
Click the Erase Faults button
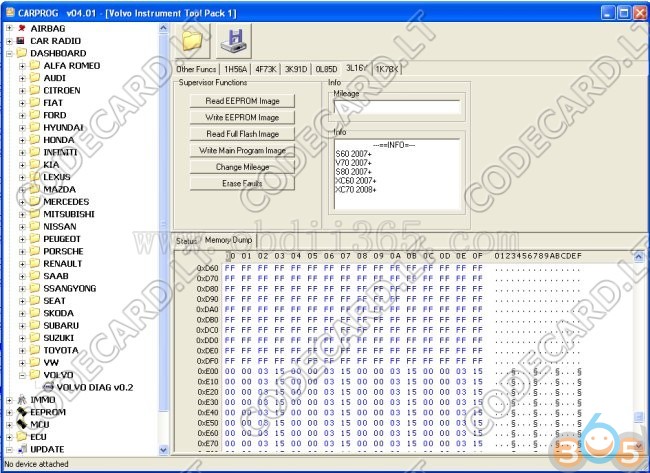click(243, 183)
